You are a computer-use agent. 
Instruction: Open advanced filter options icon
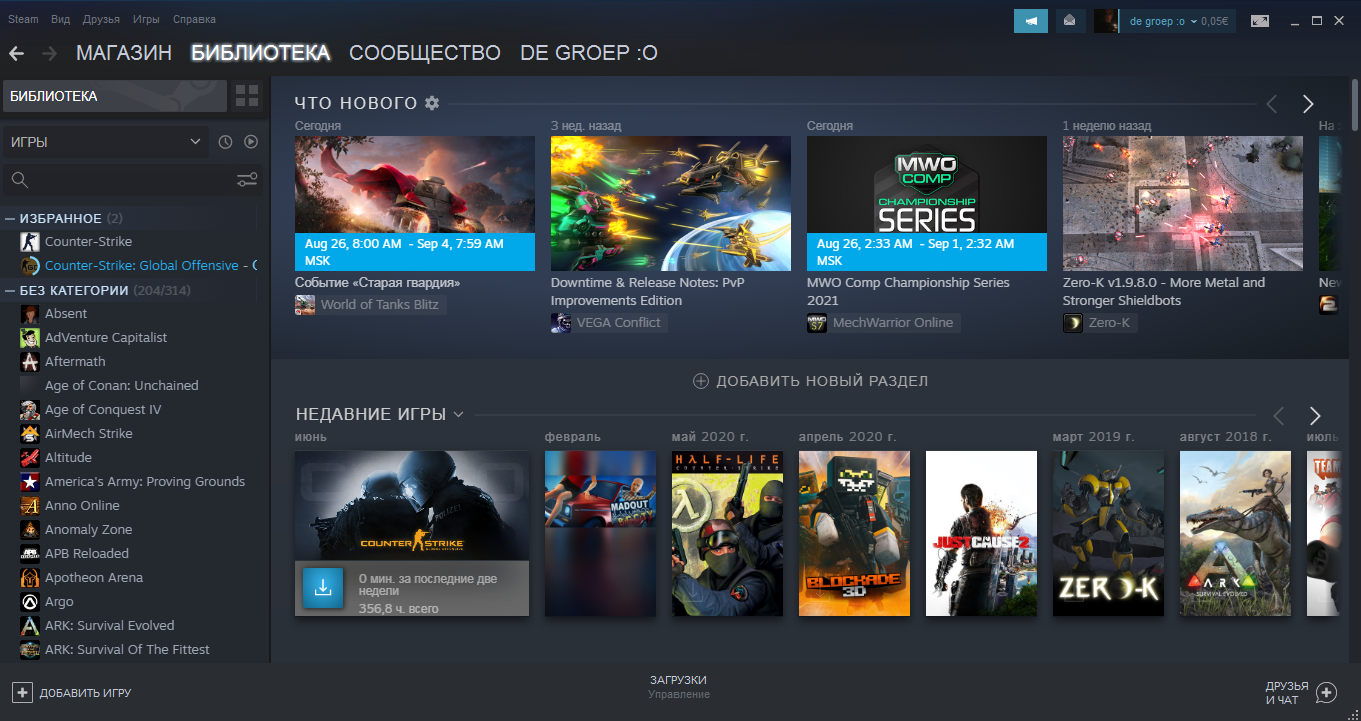coord(247,180)
